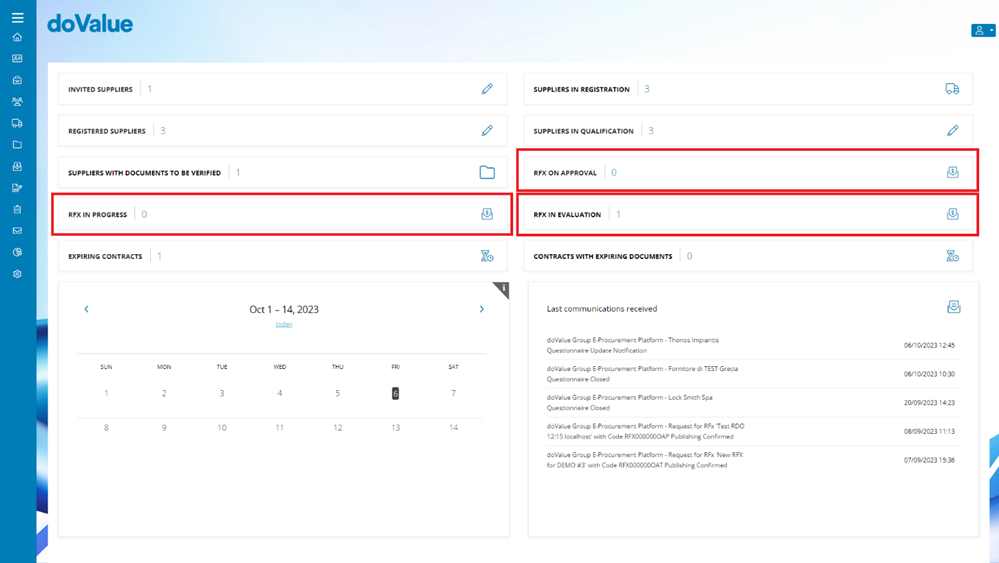Open the settings gear sidebar icon
The width and height of the screenshot is (999, 563).
point(17,274)
